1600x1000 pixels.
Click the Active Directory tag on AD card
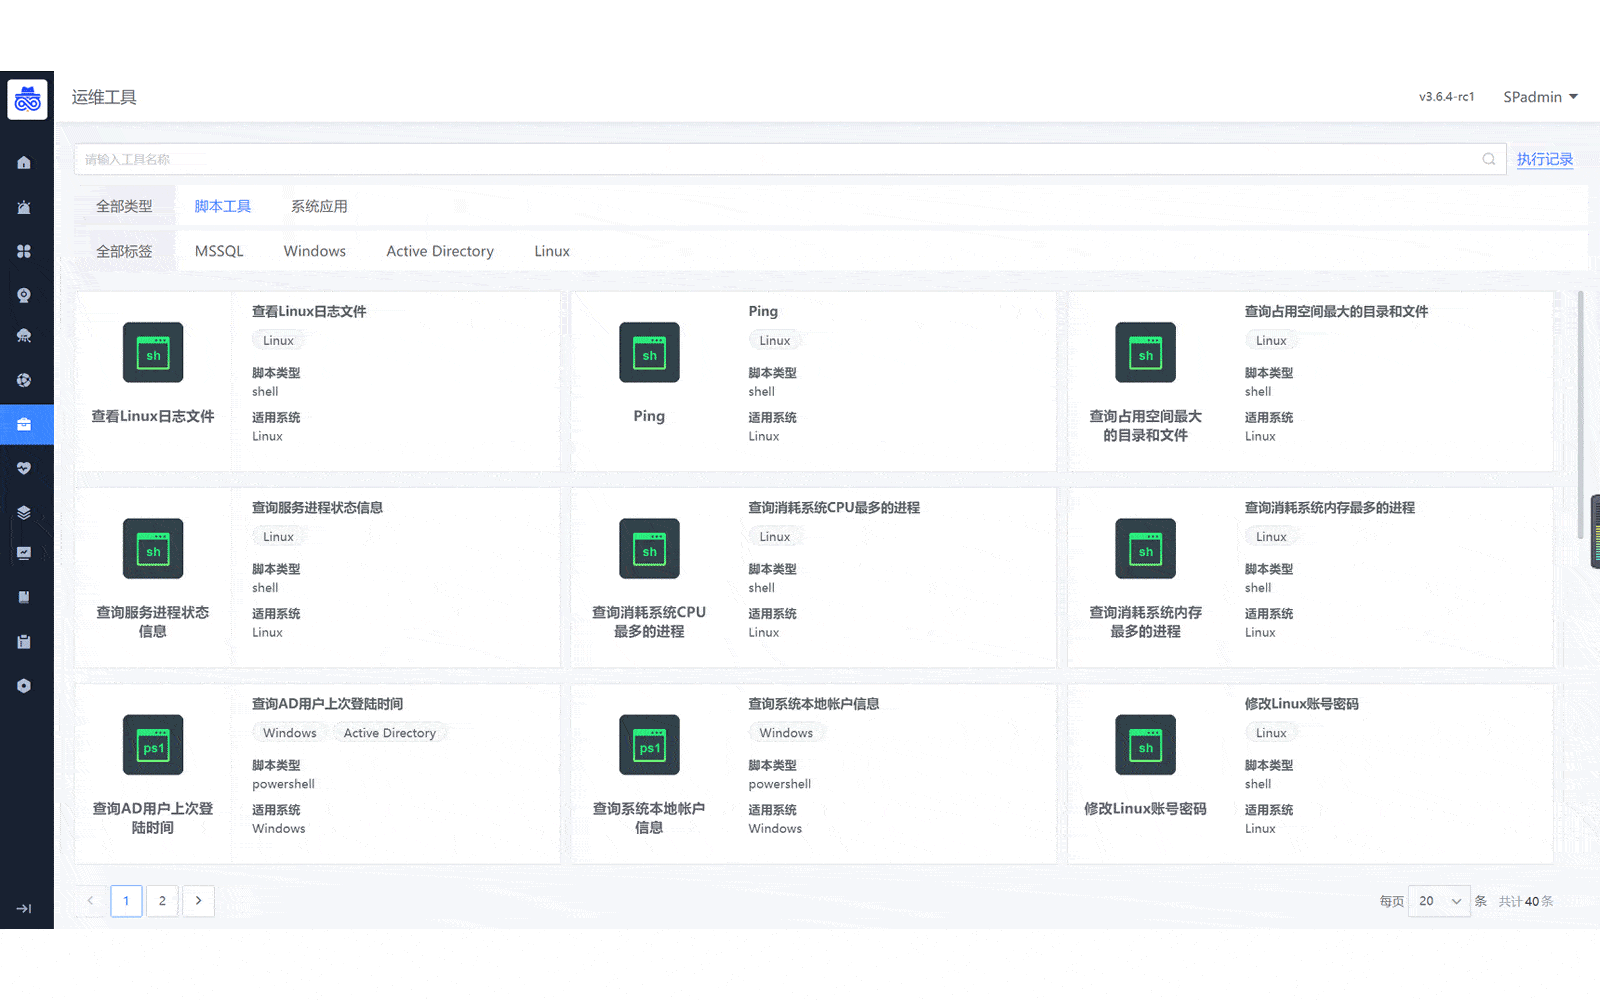coord(390,733)
